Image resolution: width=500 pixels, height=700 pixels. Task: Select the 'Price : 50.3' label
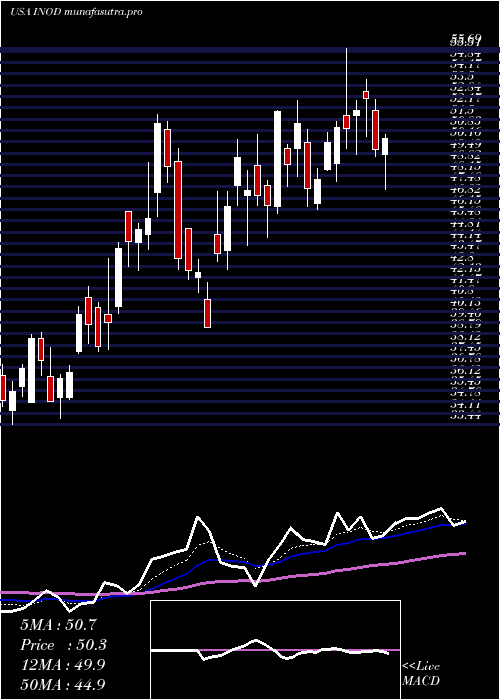pyautogui.click(x=64, y=645)
